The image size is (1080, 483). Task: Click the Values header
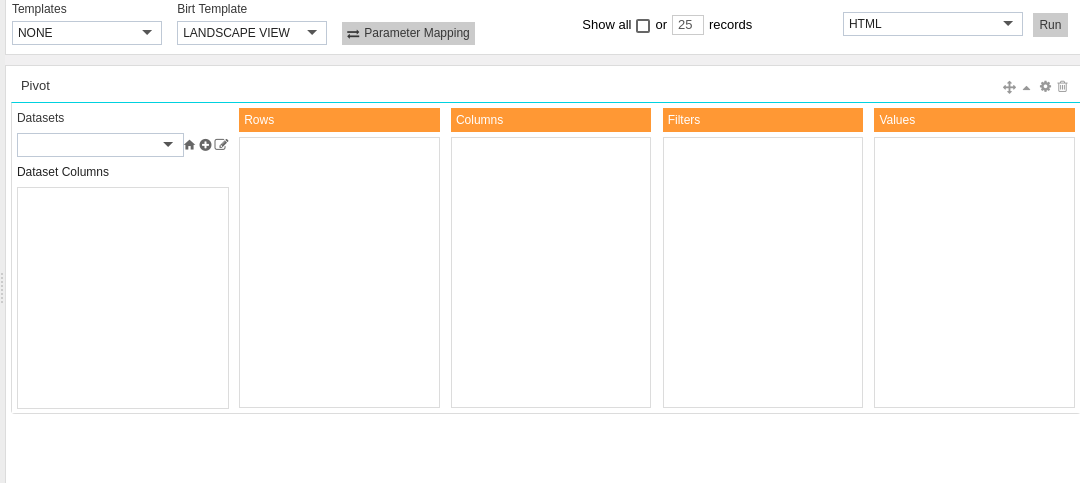(975, 120)
